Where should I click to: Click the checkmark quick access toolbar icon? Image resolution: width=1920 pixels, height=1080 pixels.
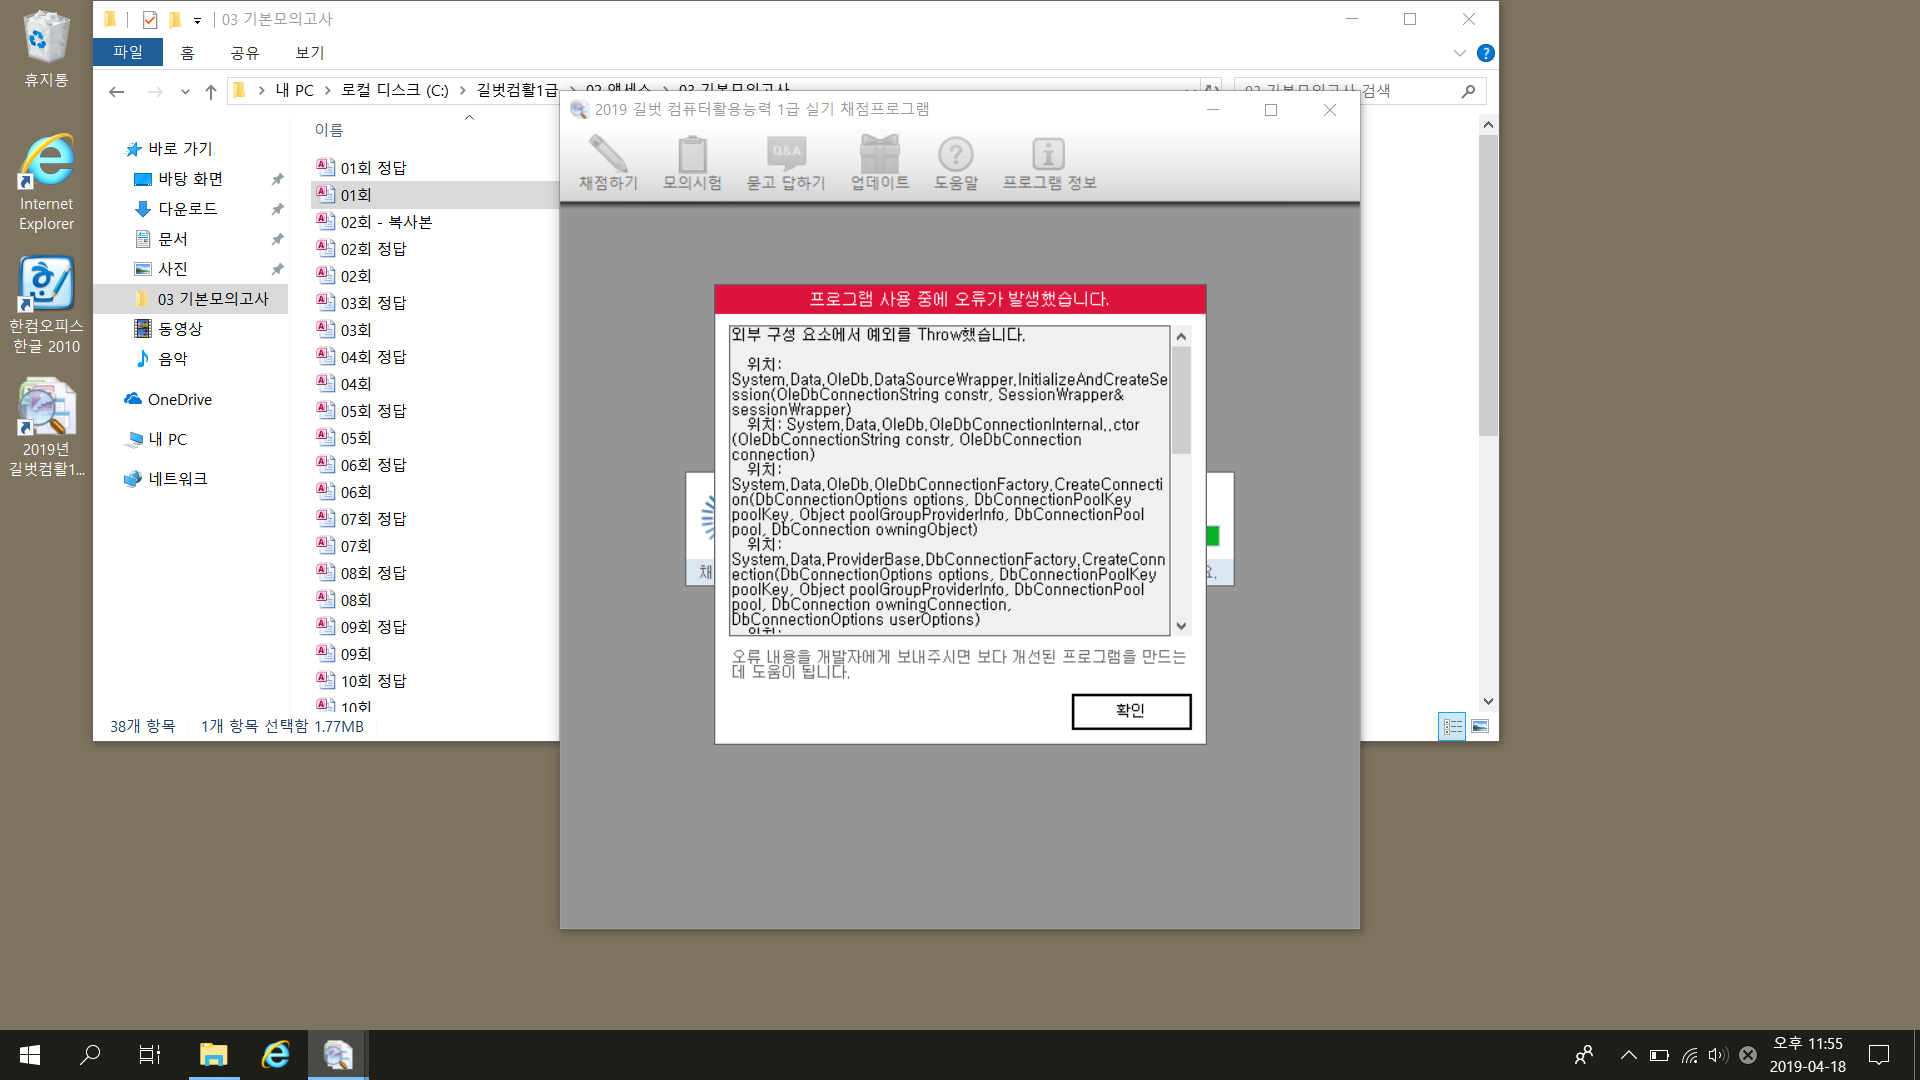click(150, 19)
